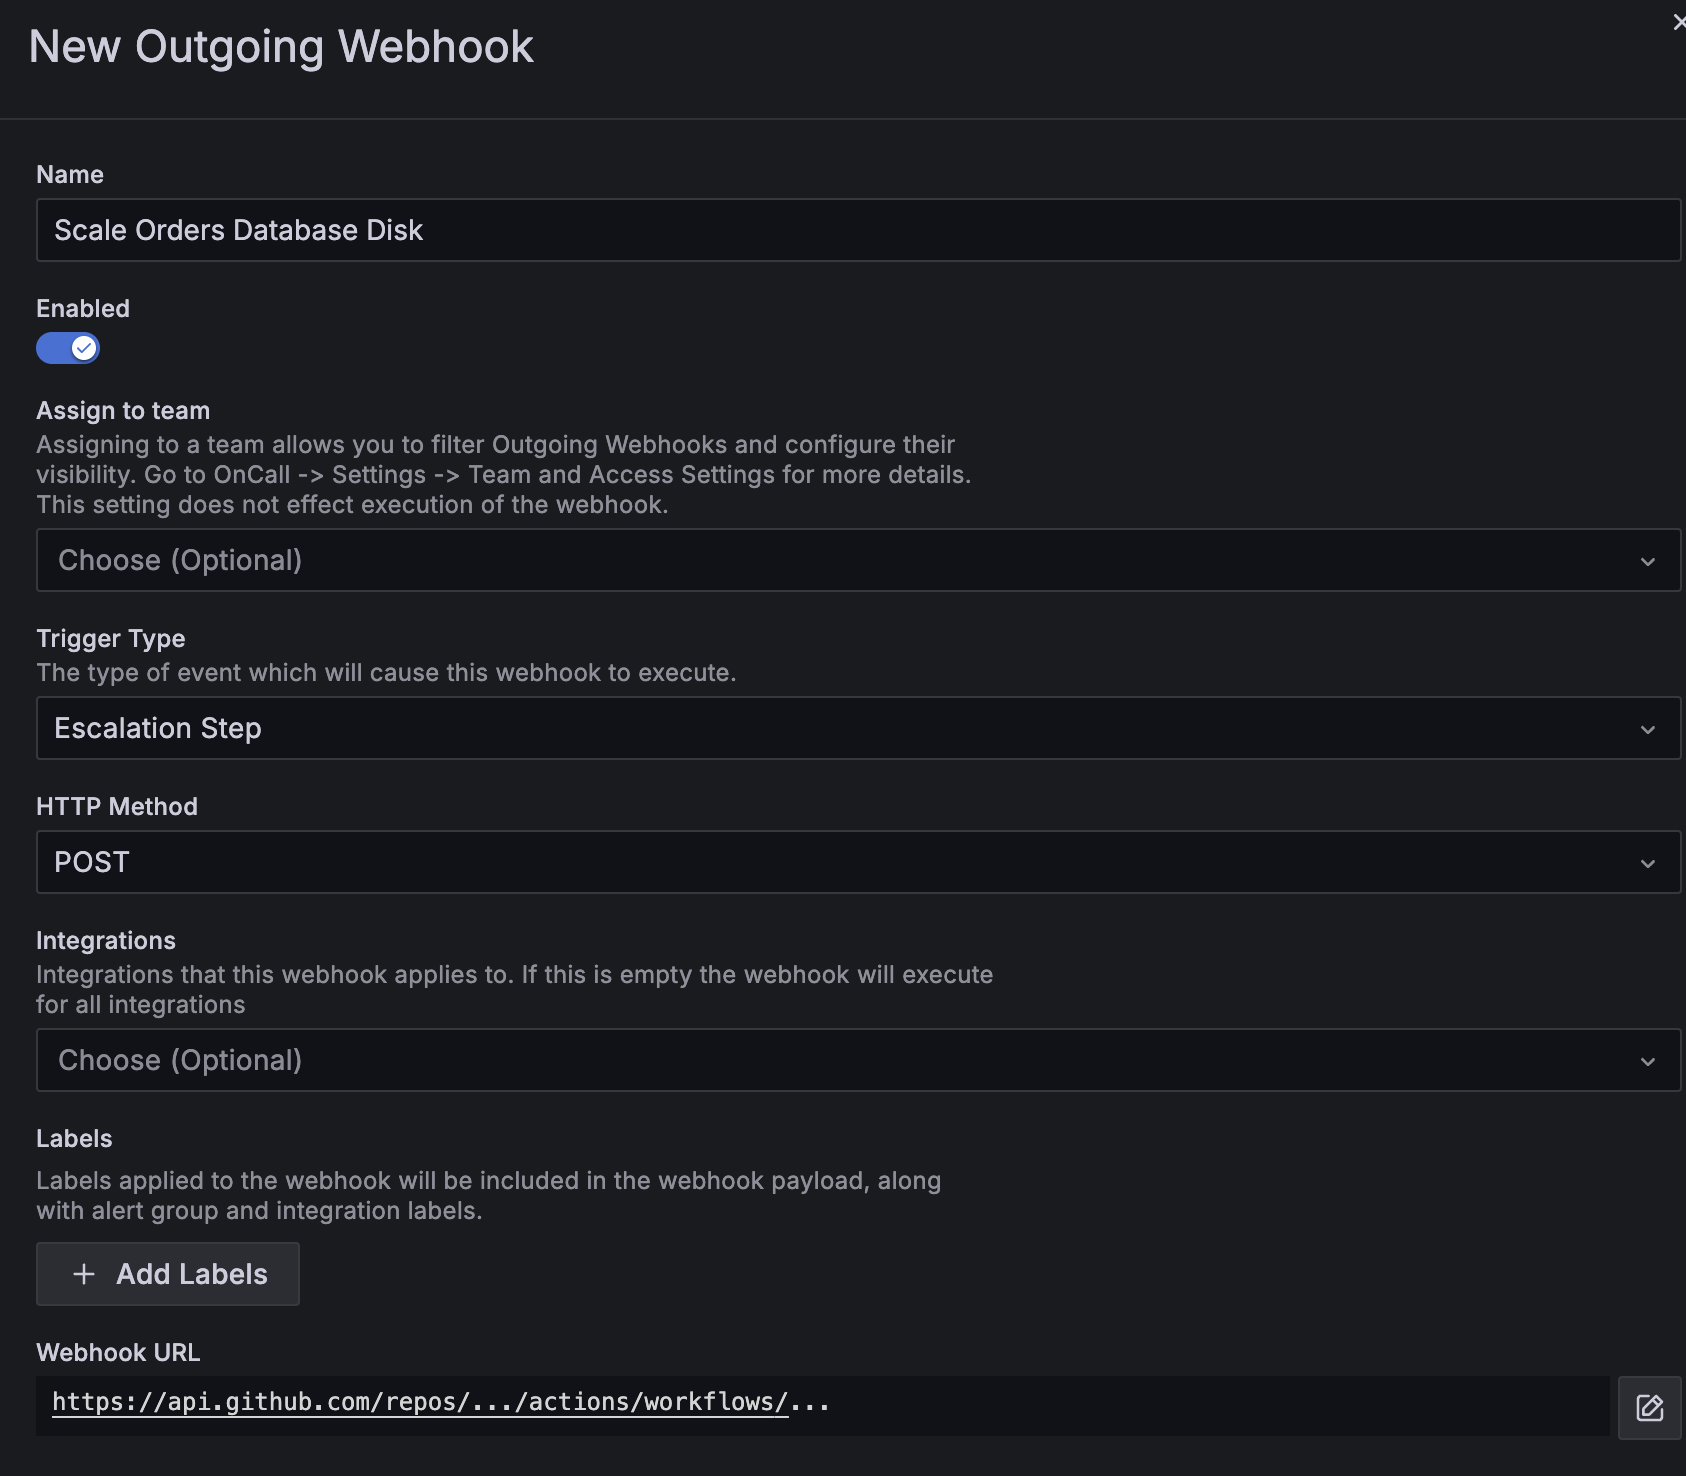Expand the HTTP Method chevron
Viewport: 1686px width, 1476px height.
click(1648, 862)
